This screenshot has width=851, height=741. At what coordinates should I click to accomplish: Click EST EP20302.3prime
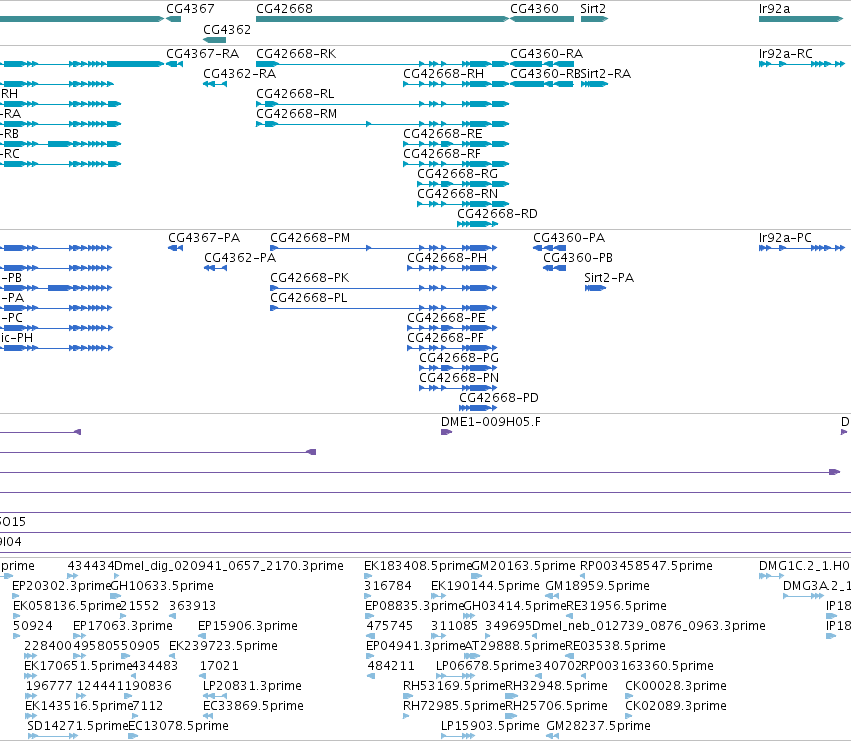(16, 596)
